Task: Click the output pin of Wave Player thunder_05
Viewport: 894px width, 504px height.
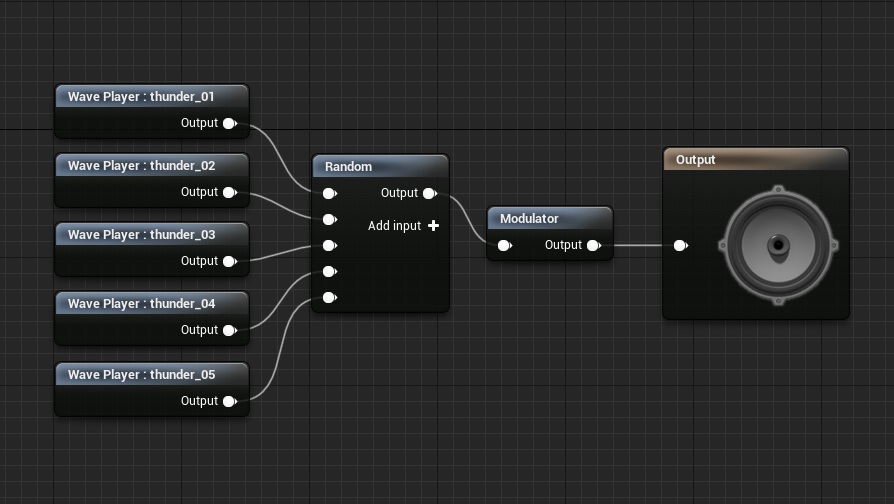Action: [x=229, y=401]
